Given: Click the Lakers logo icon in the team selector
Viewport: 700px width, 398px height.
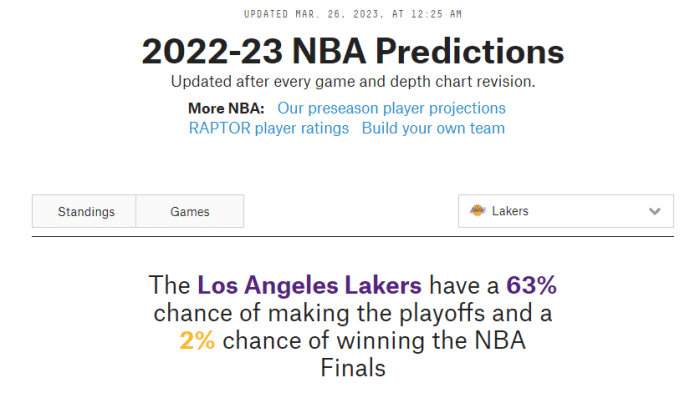Looking at the screenshot, I should (x=477, y=211).
